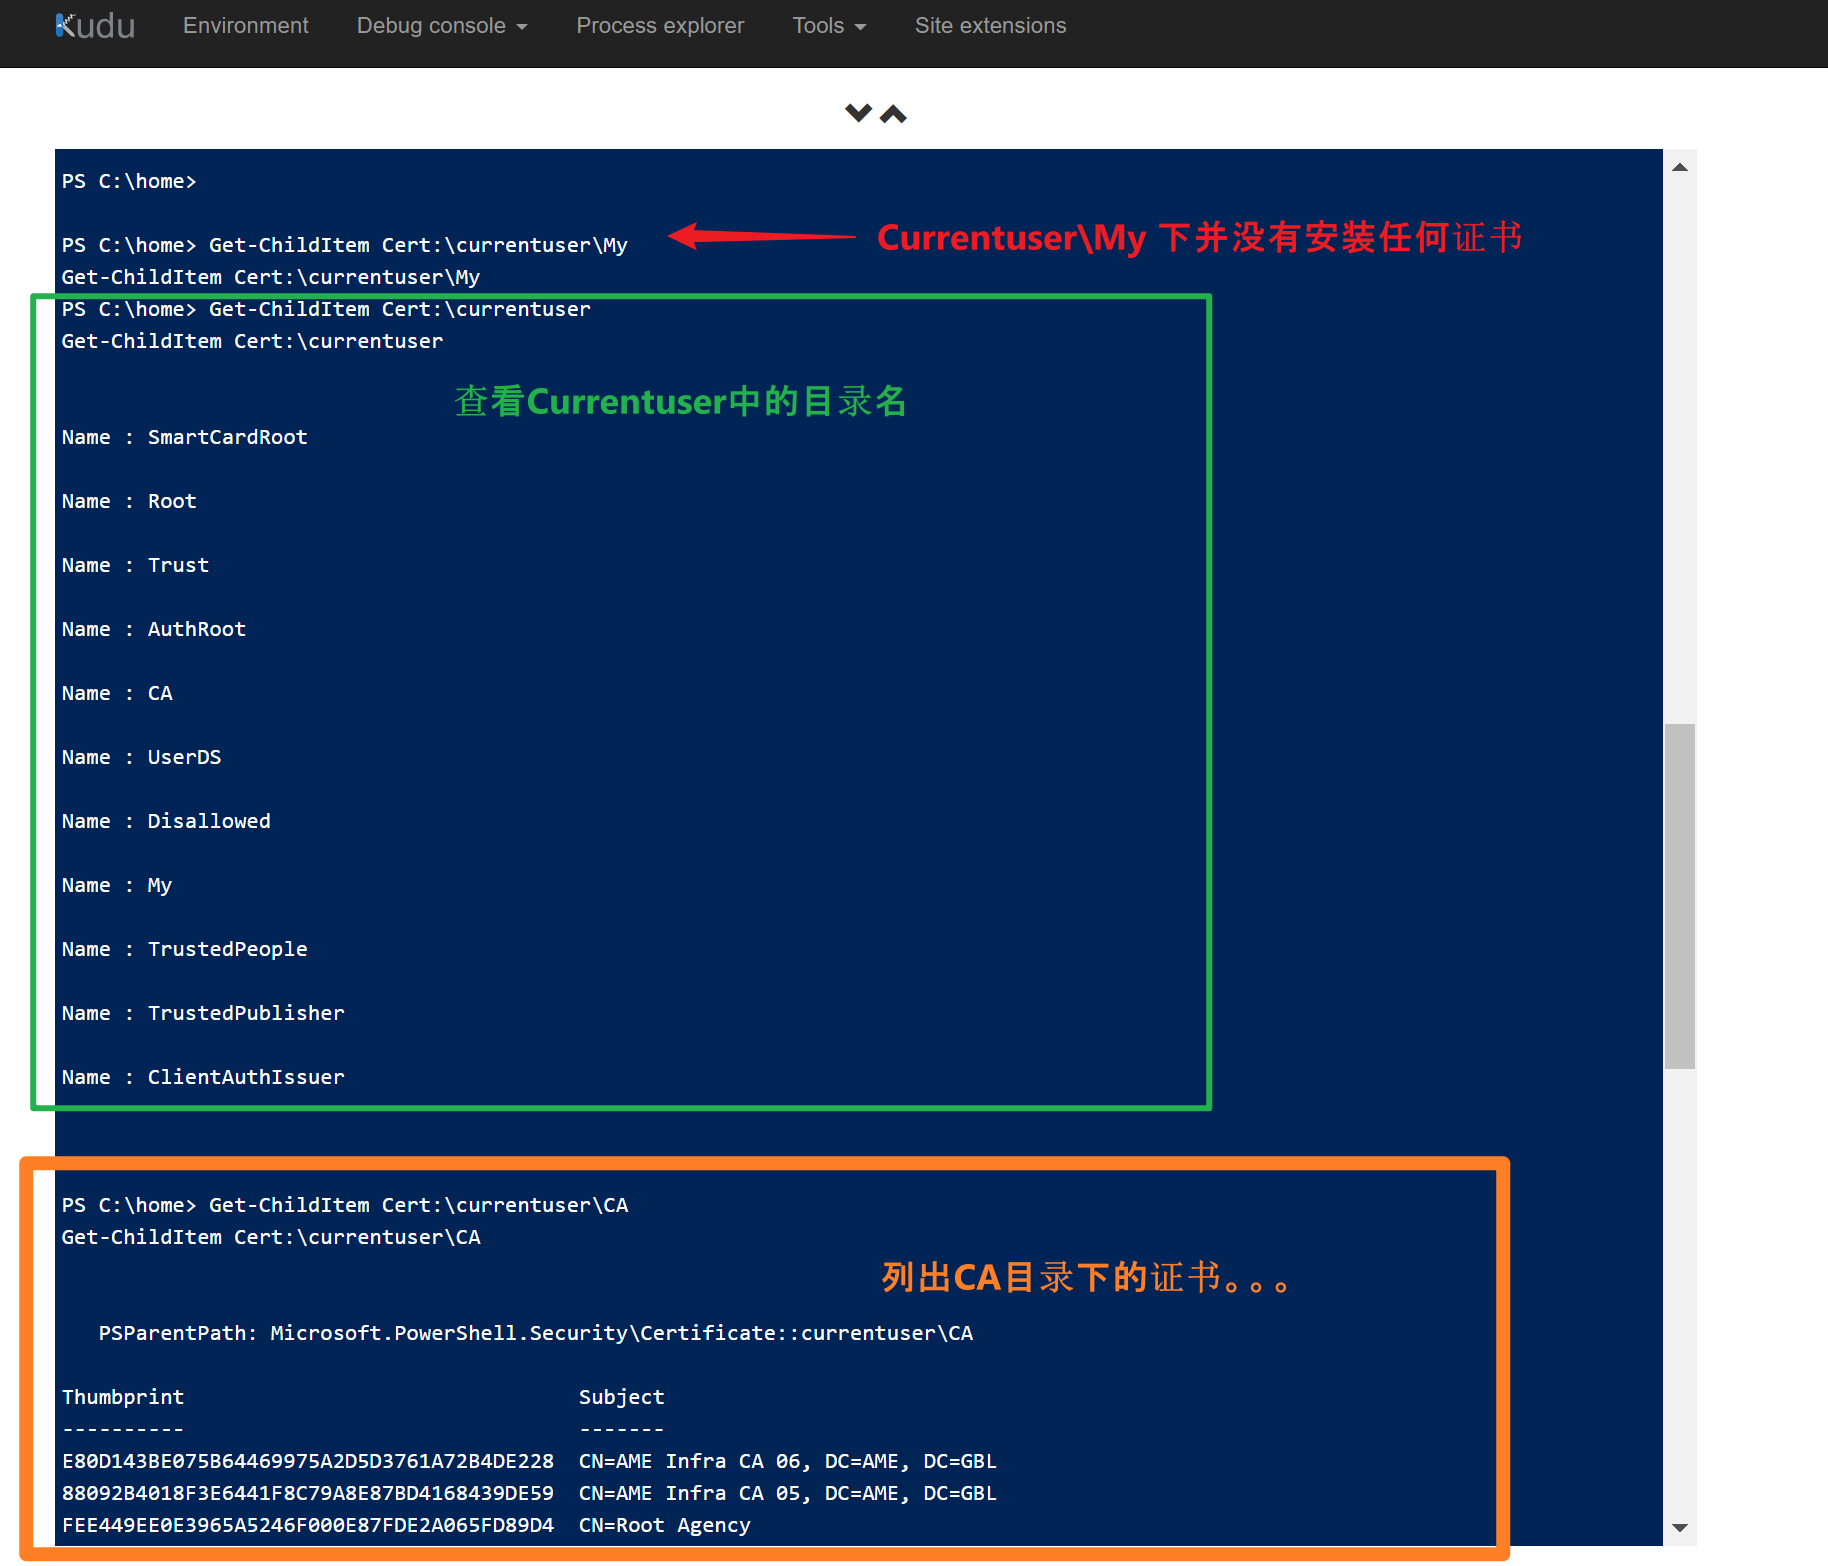This screenshot has width=1828, height=1566.
Task: Click the console scrollbar thumb
Action: coord(1680,895)
